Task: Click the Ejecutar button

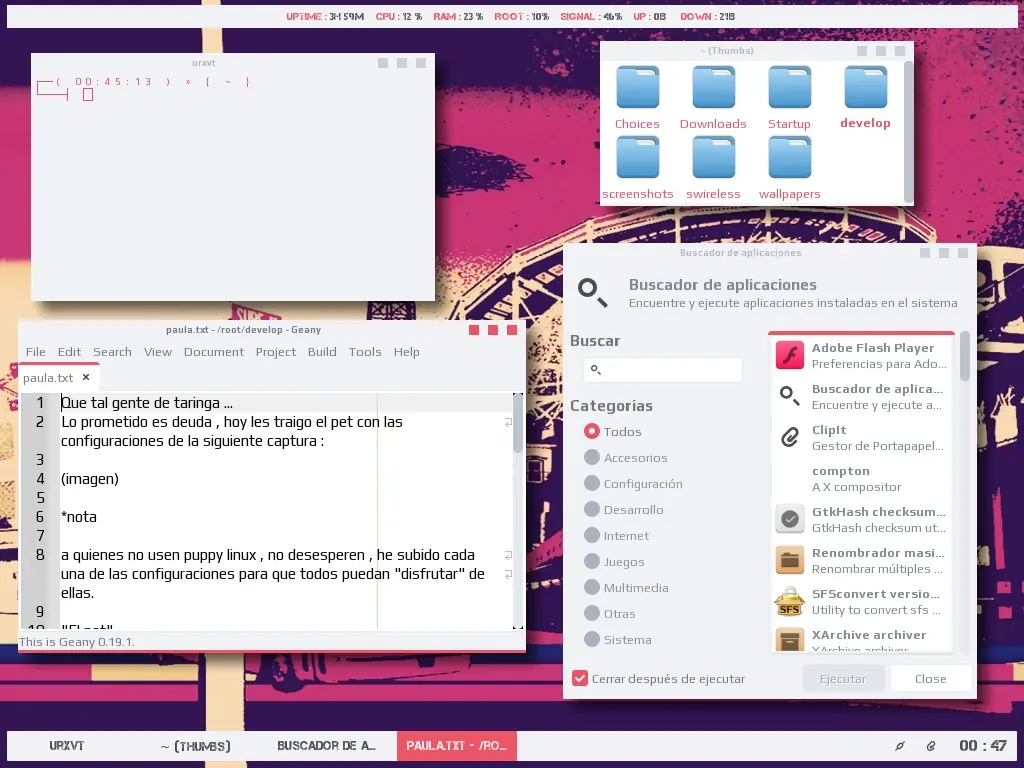Action: [x=843, y=678]
